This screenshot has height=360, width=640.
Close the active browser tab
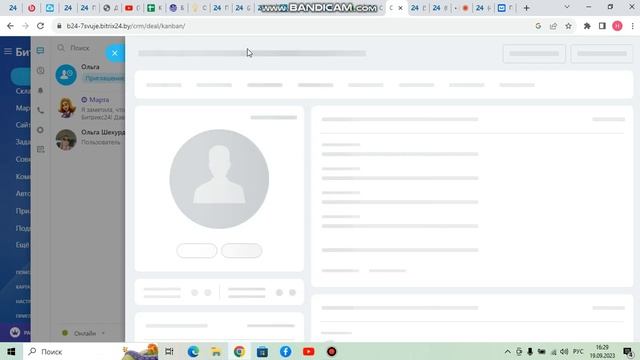point(400,8)
